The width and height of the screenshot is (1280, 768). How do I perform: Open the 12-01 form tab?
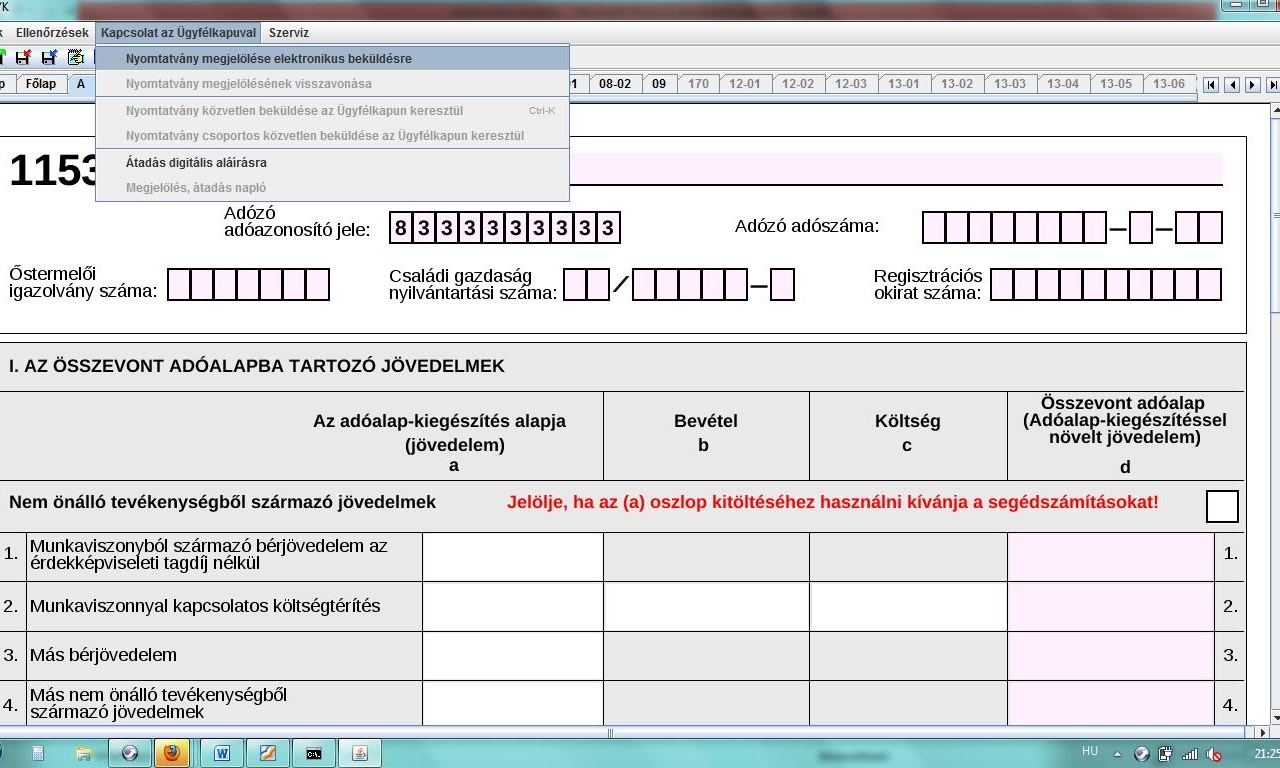pos(745,84)
